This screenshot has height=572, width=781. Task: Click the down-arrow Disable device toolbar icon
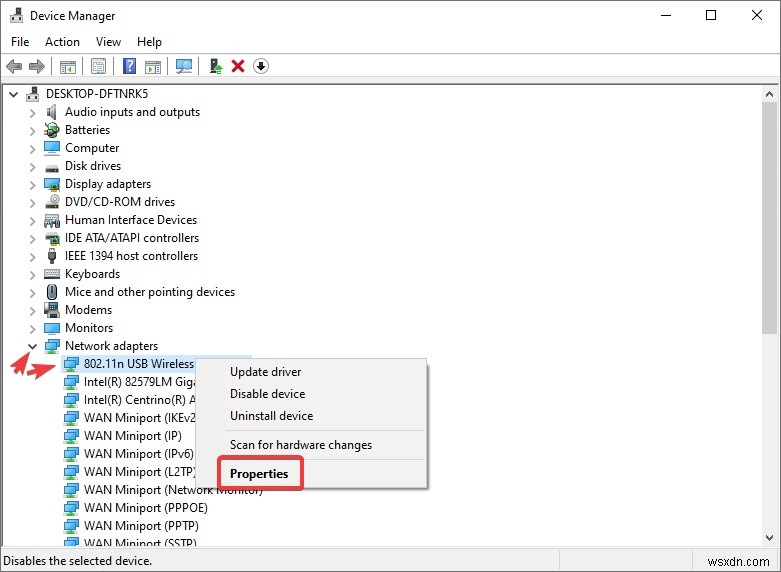261,66
